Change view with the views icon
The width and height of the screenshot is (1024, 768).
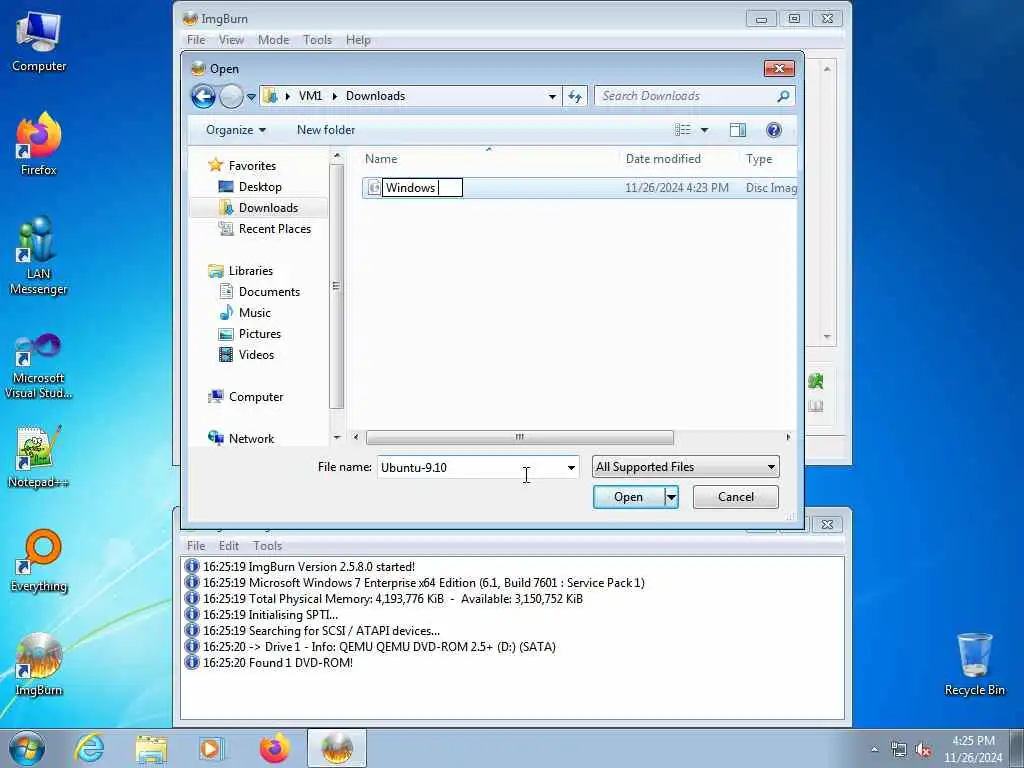click(682, 130)
